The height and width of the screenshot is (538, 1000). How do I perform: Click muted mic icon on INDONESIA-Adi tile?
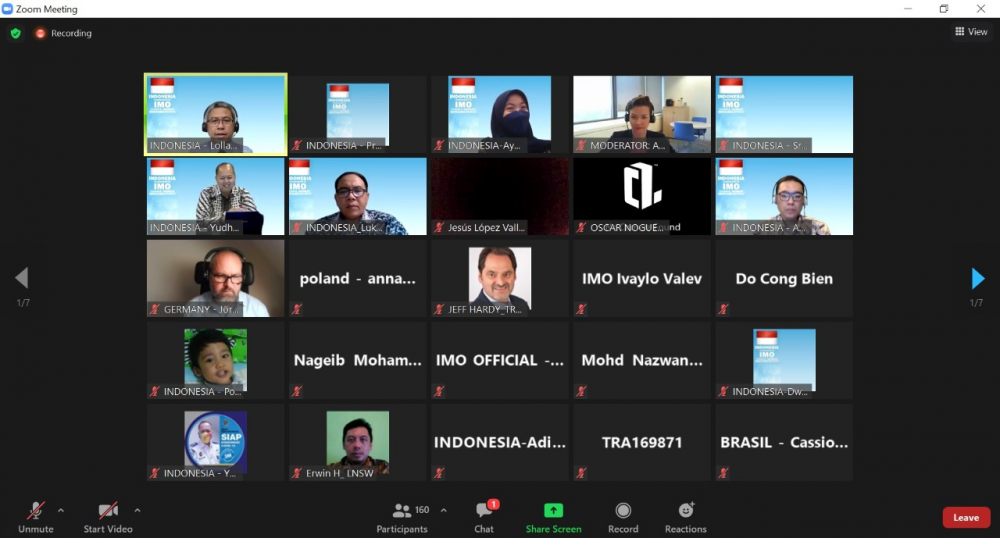coord(439,474)
